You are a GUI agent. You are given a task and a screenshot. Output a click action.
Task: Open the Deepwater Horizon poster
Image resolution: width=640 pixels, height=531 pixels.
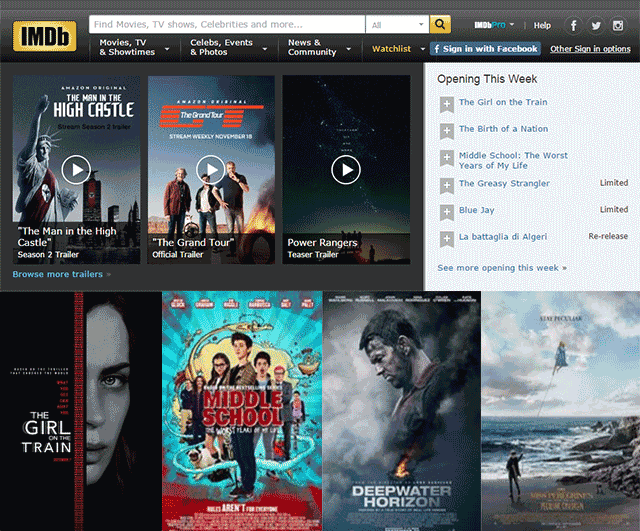click(x=401, y=412)
